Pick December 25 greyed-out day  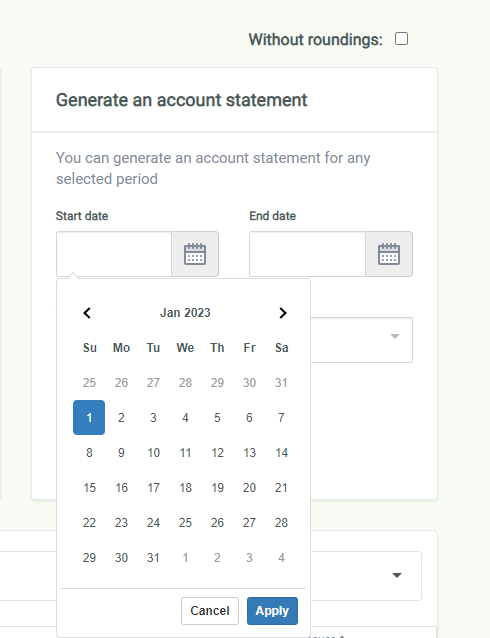pos(89,382)
